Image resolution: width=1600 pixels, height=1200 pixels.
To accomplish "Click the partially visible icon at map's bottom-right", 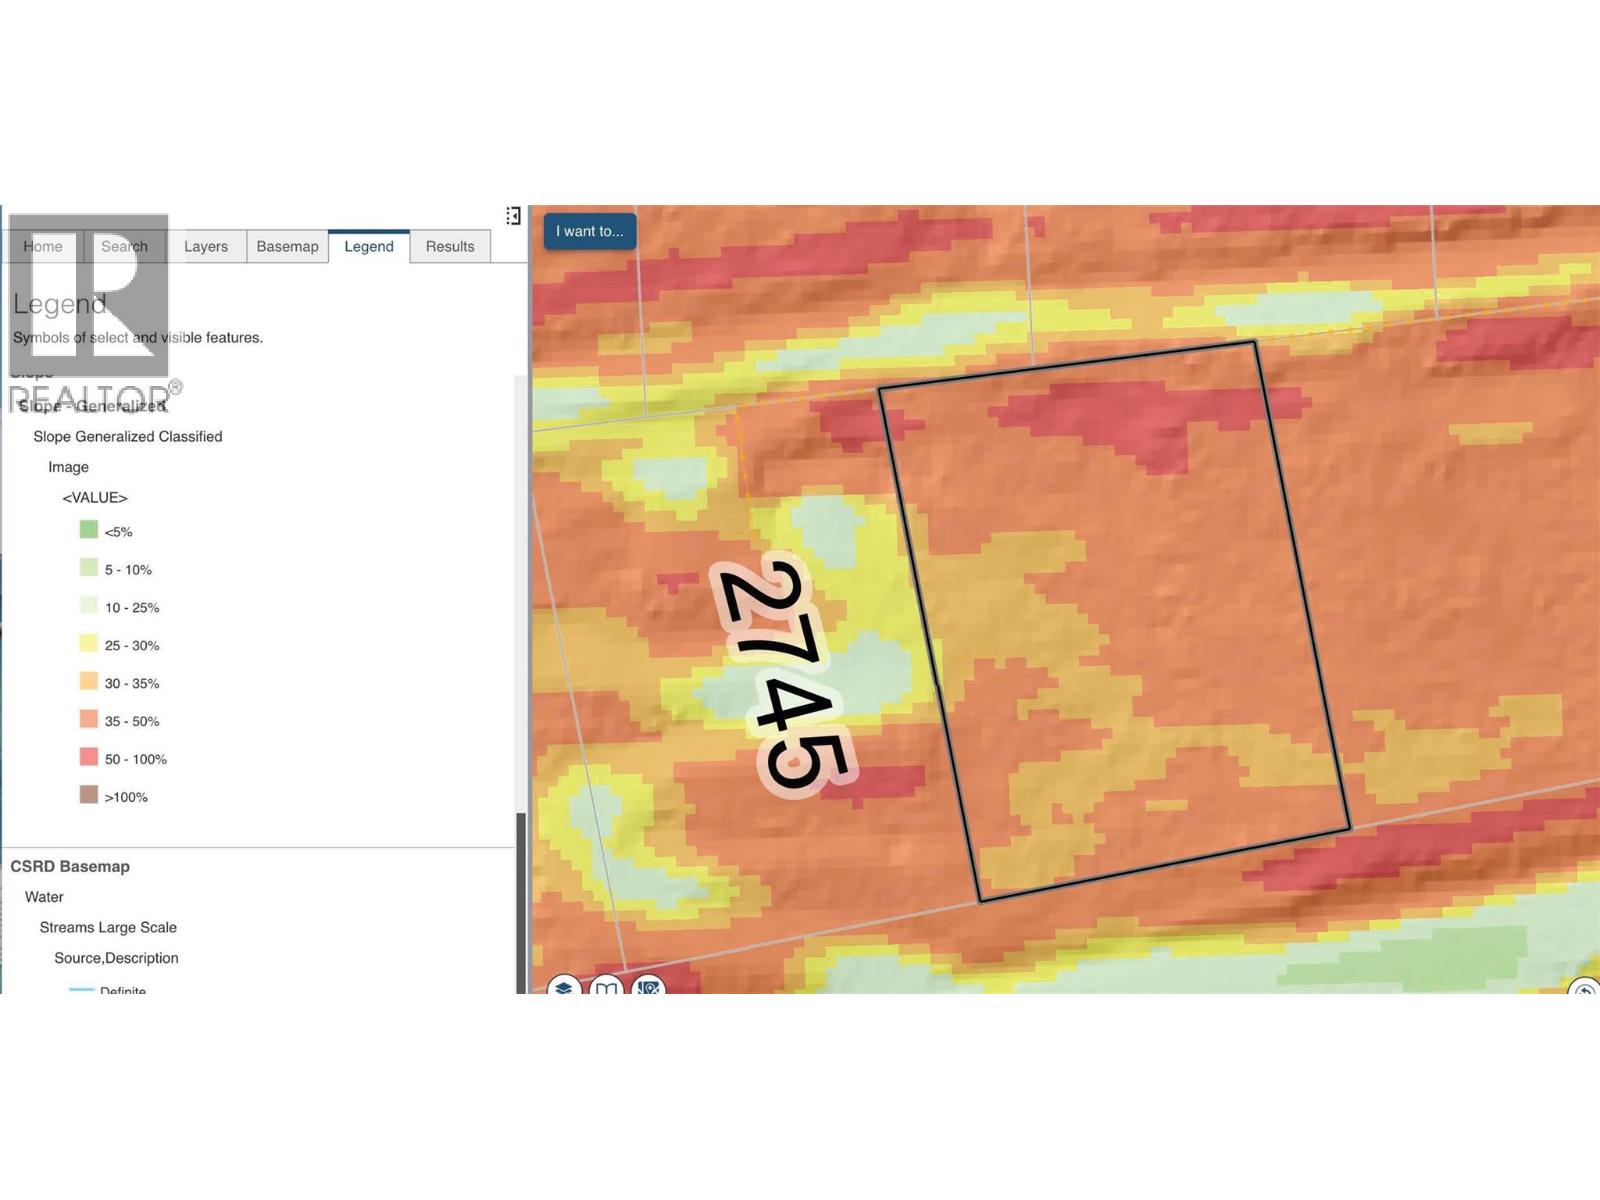I will [x=1584, y=989].
